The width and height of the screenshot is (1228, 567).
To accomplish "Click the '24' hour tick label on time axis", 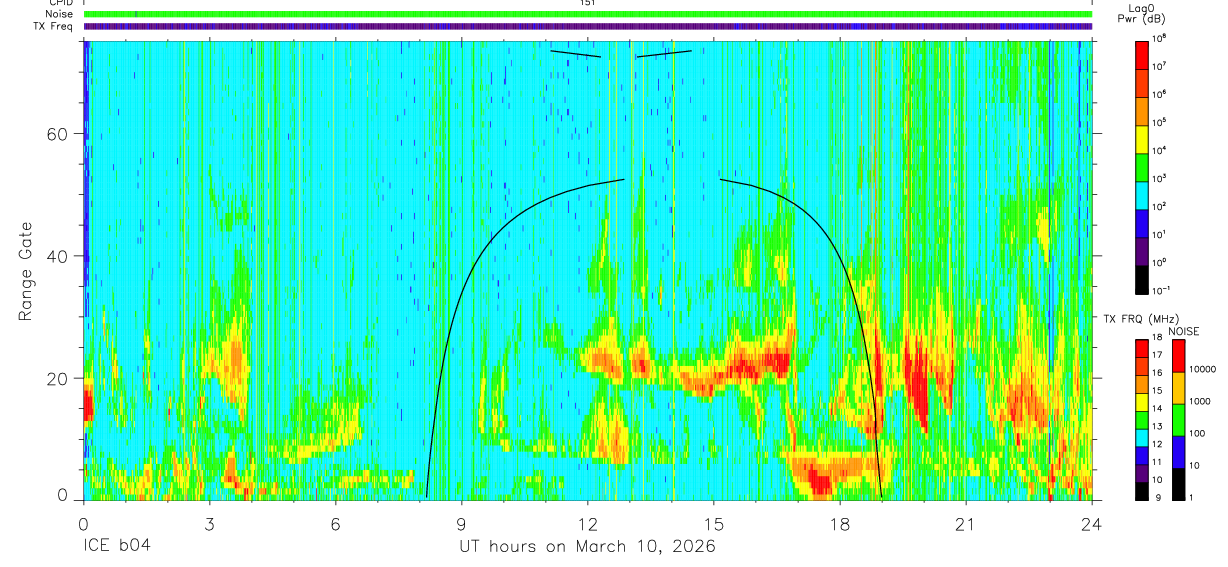I will tap(1092, 523).
